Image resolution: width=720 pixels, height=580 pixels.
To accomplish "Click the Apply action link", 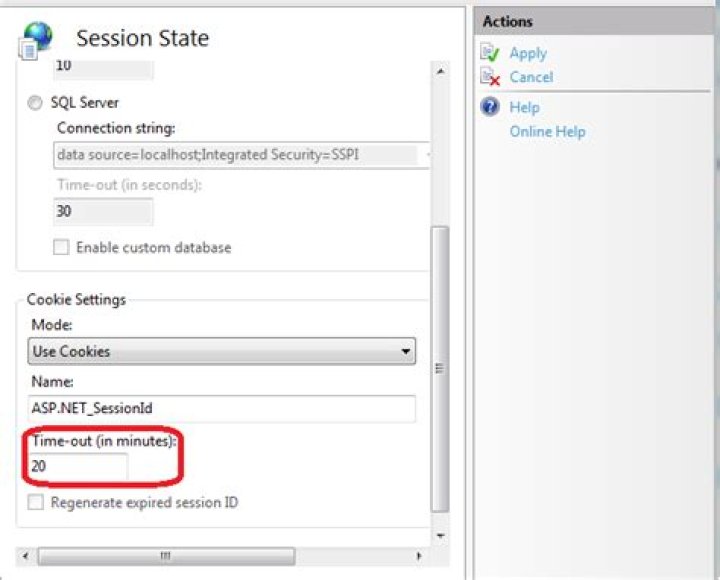I will (528, 53).
